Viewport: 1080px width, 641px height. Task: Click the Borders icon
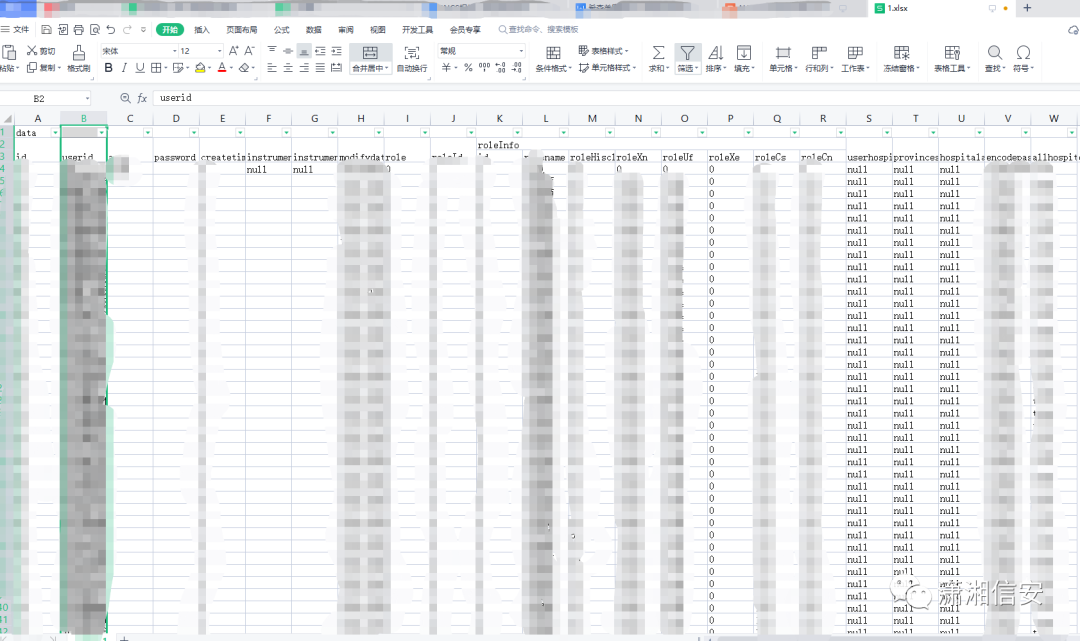(x=156, y=67)
